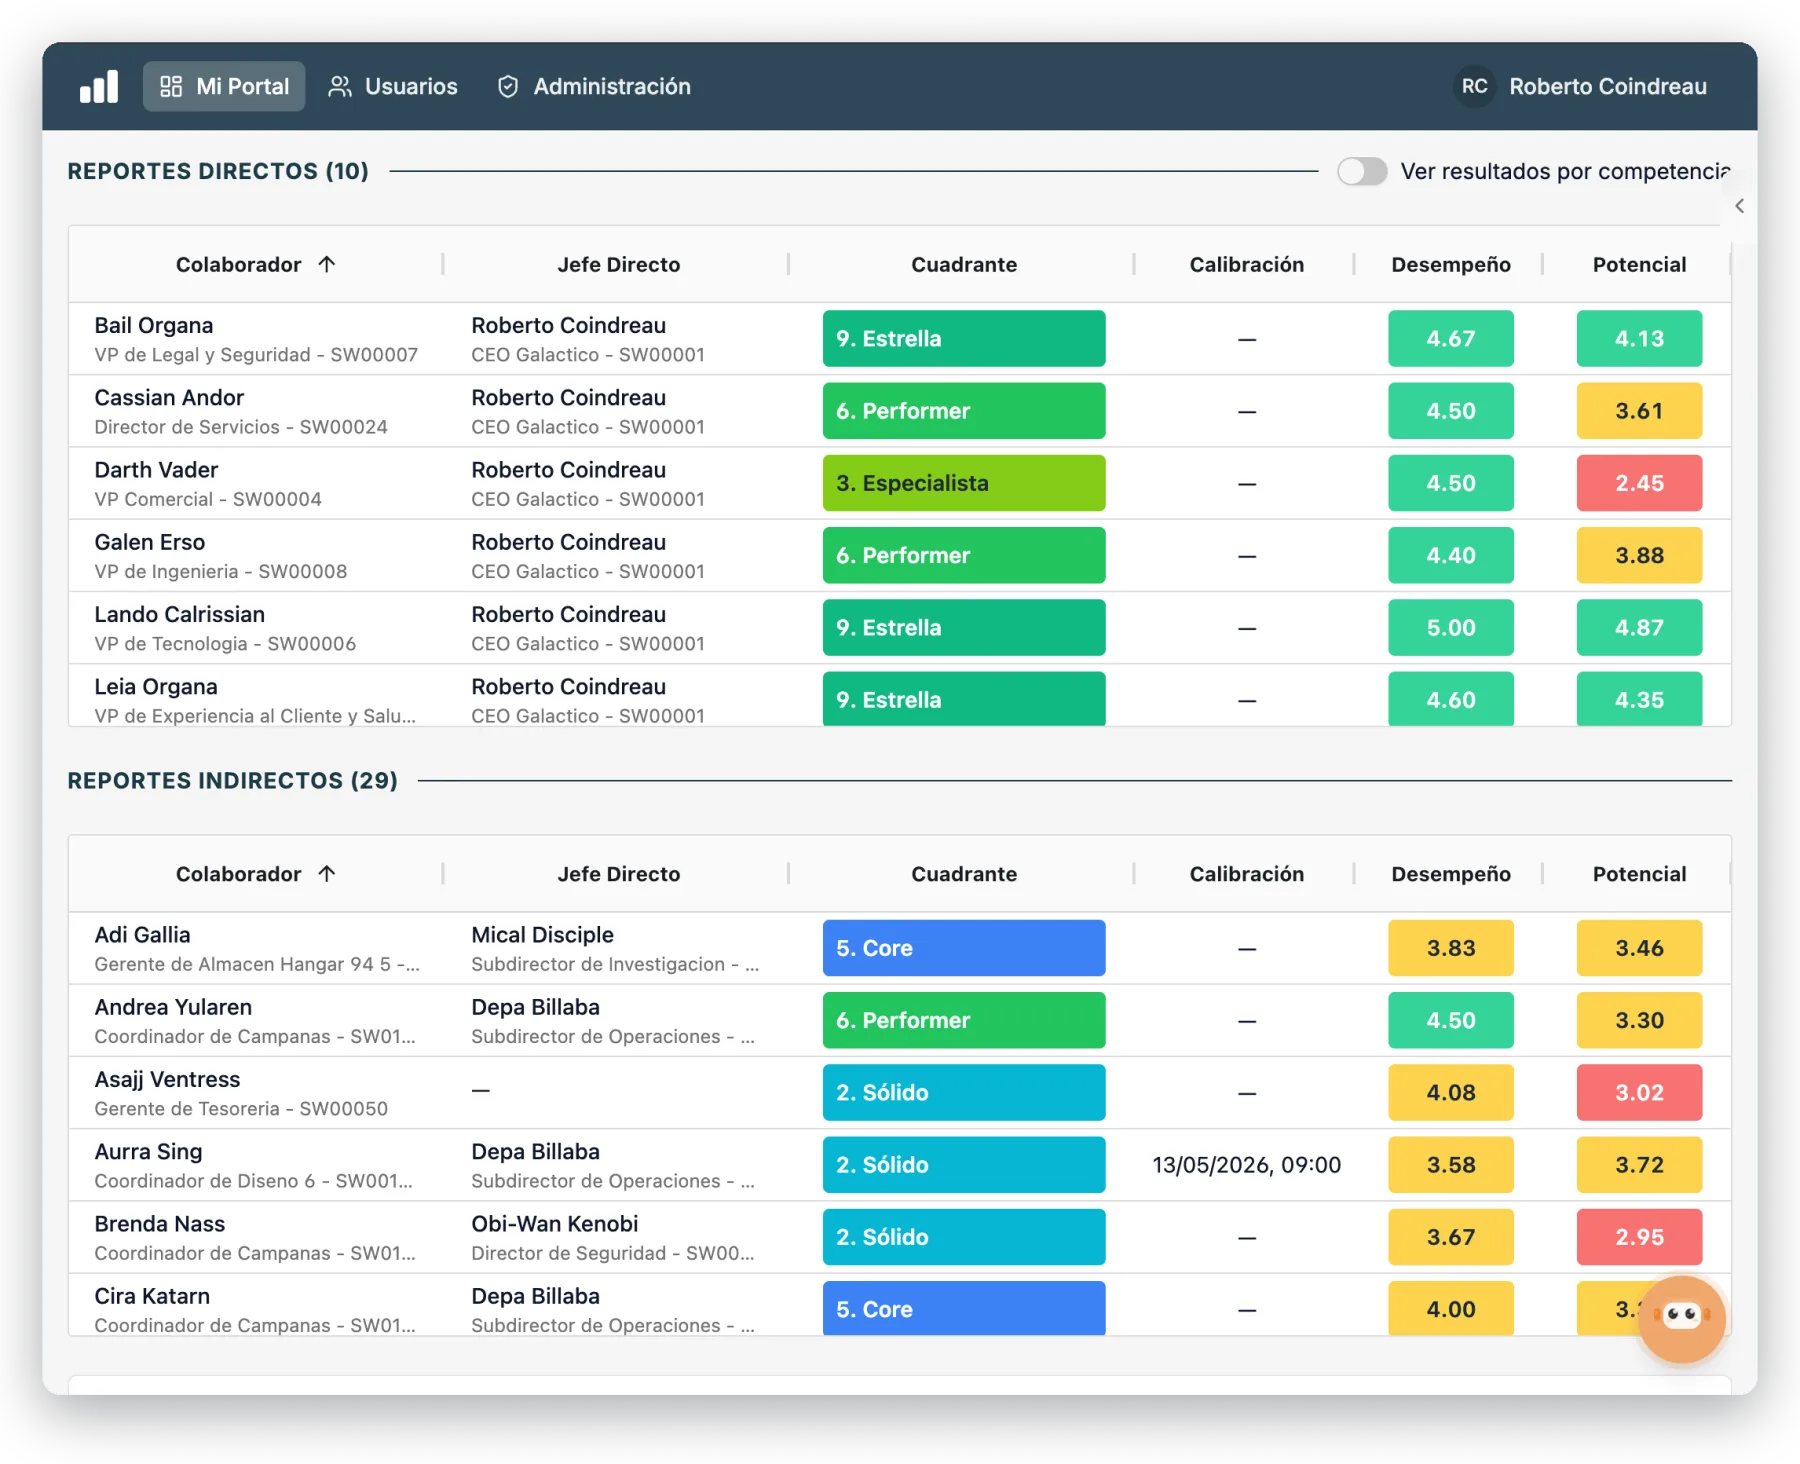
Task: Click the bar chart app logo
Action: pyautogui.click(x=99, y=86)
